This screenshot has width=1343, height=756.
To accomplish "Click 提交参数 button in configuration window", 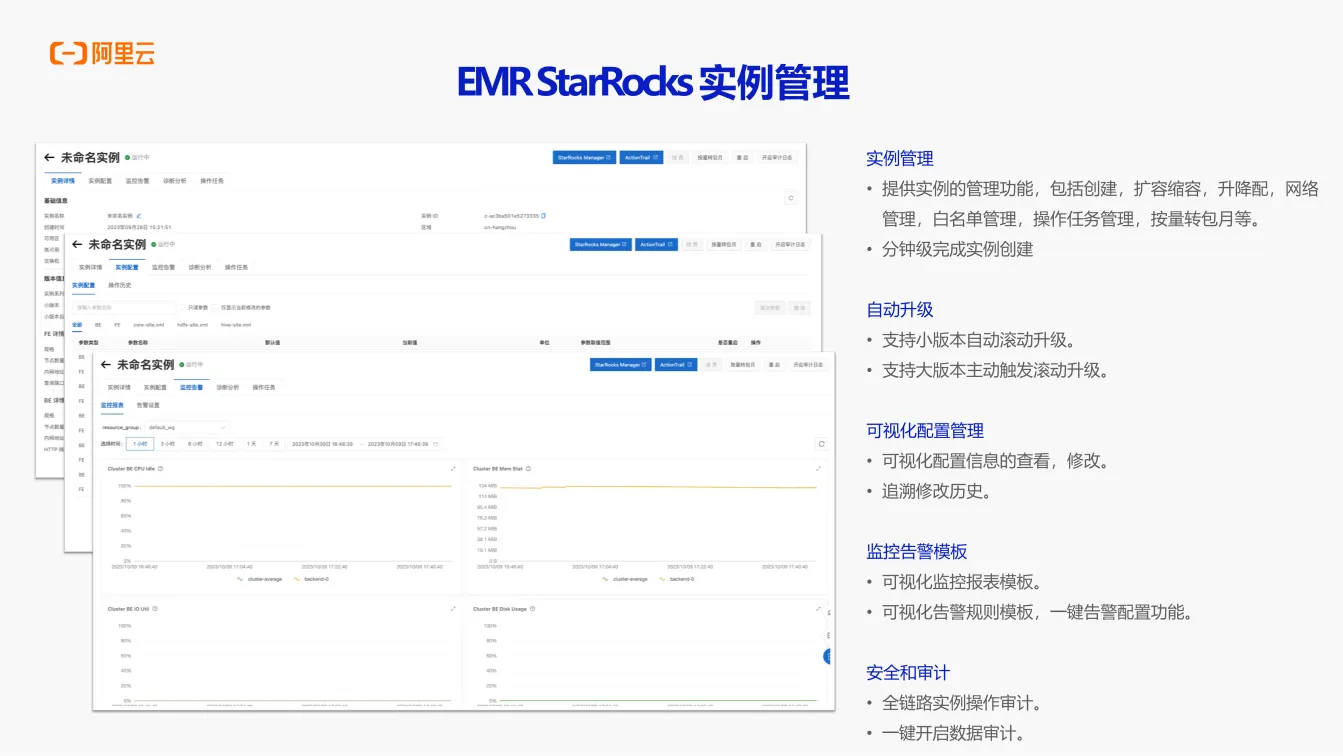I will pyautogui.click(x=769, y=308).
